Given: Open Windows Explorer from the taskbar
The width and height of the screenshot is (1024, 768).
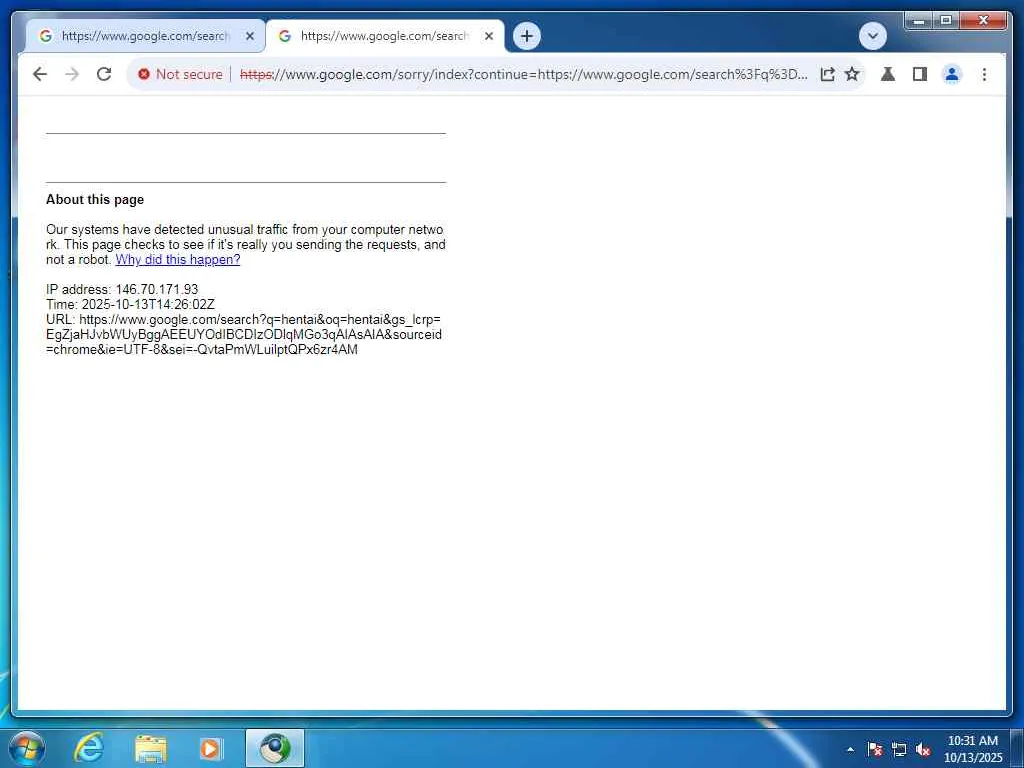Looking at the screenshot, I should (x=150, y=748).
